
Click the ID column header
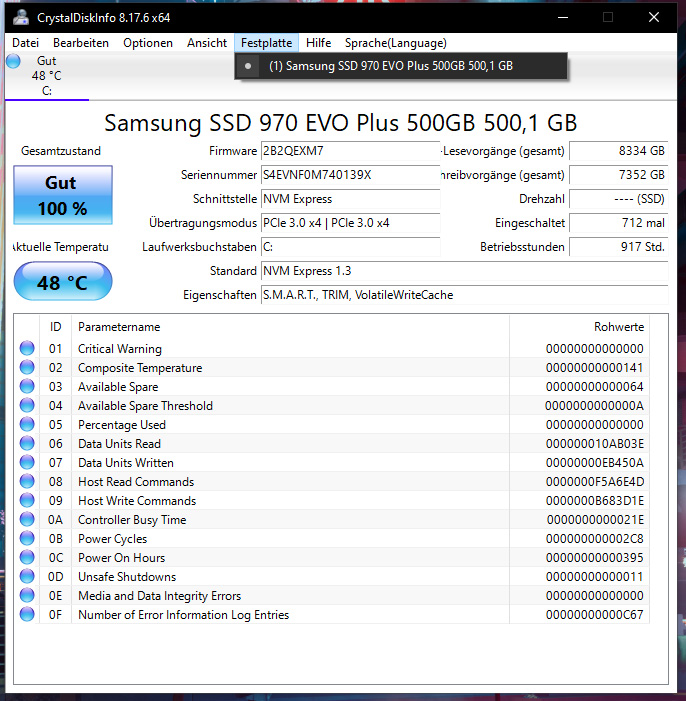[55, 327]
